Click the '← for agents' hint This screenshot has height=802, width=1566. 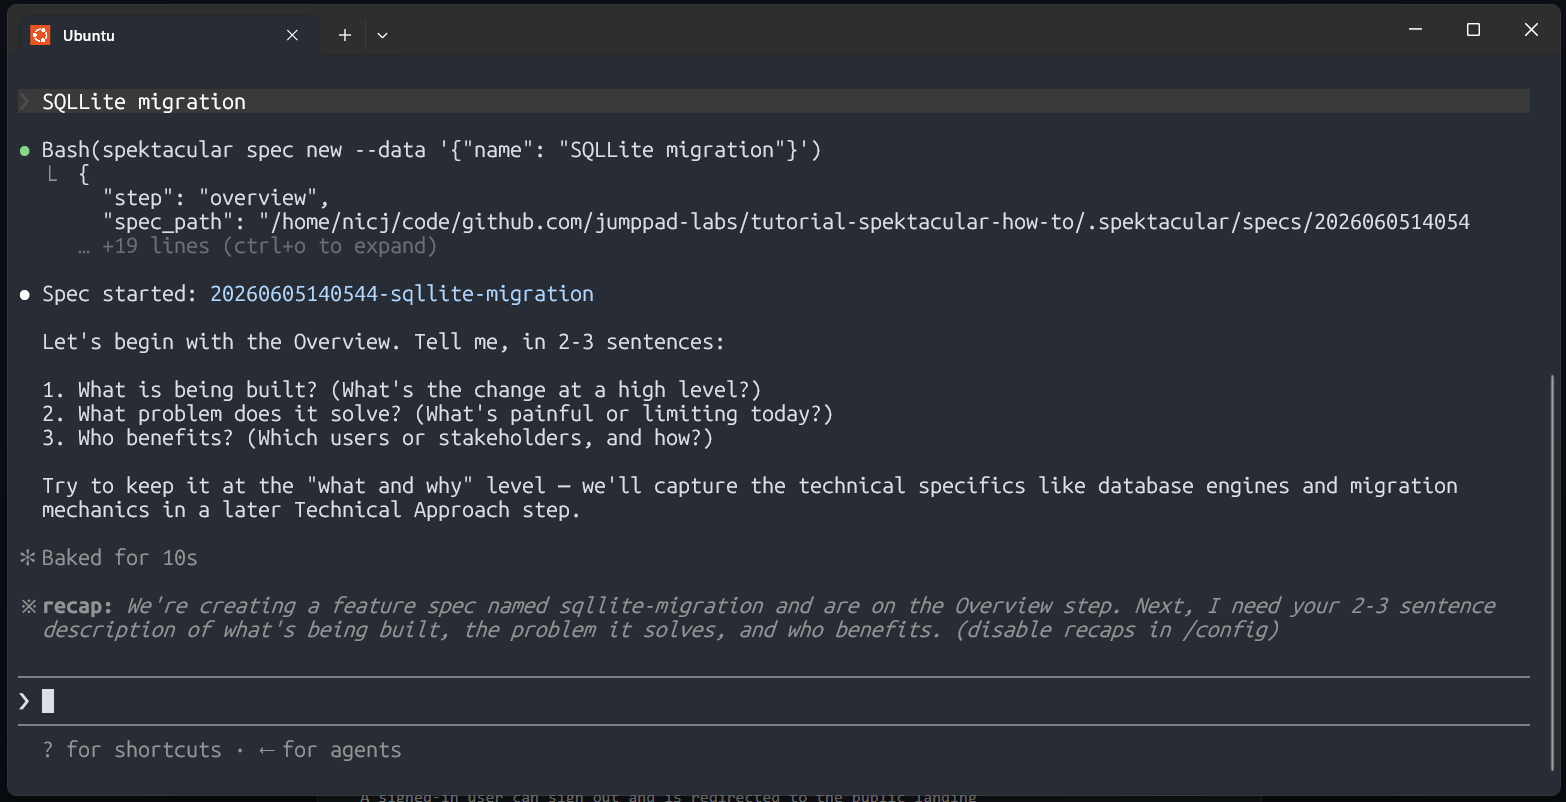coord(329,750)
